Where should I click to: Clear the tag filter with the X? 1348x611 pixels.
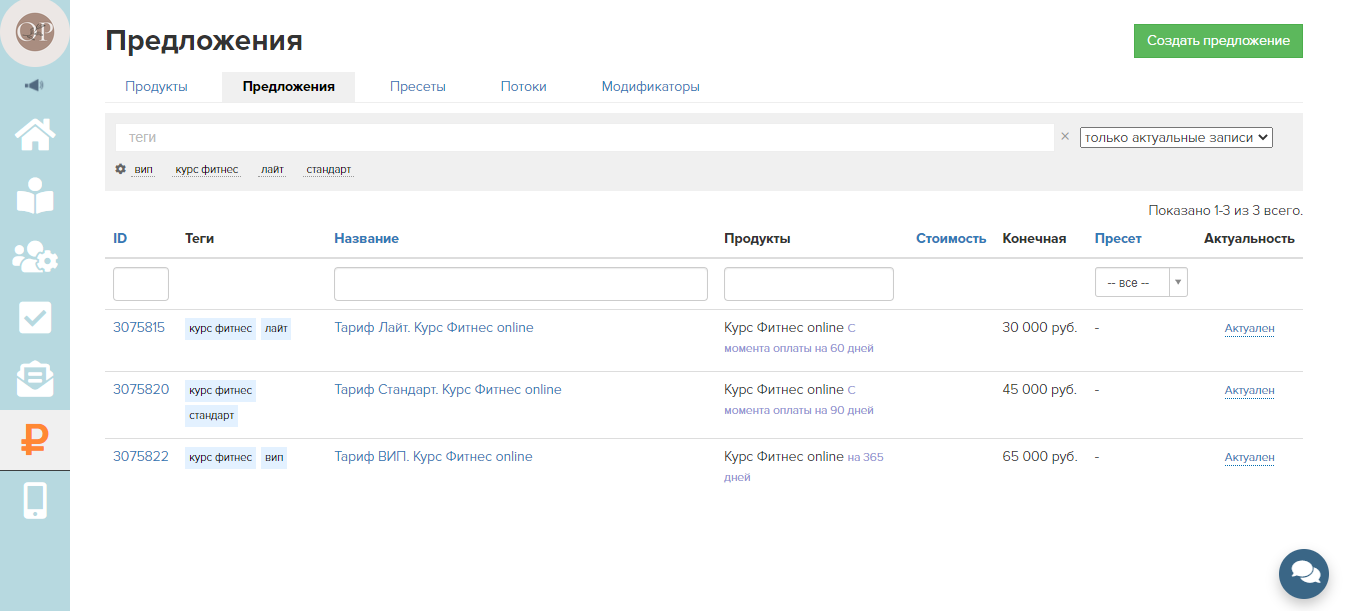click(x=1065, y=137)
